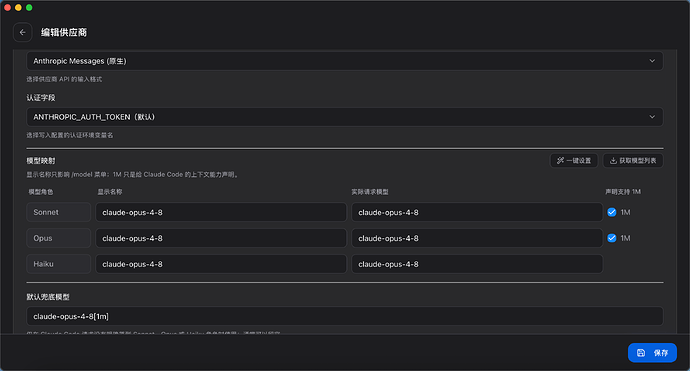Edit the Sonnet actual request model field
690x371 pixels.
(x=477, y=213)
